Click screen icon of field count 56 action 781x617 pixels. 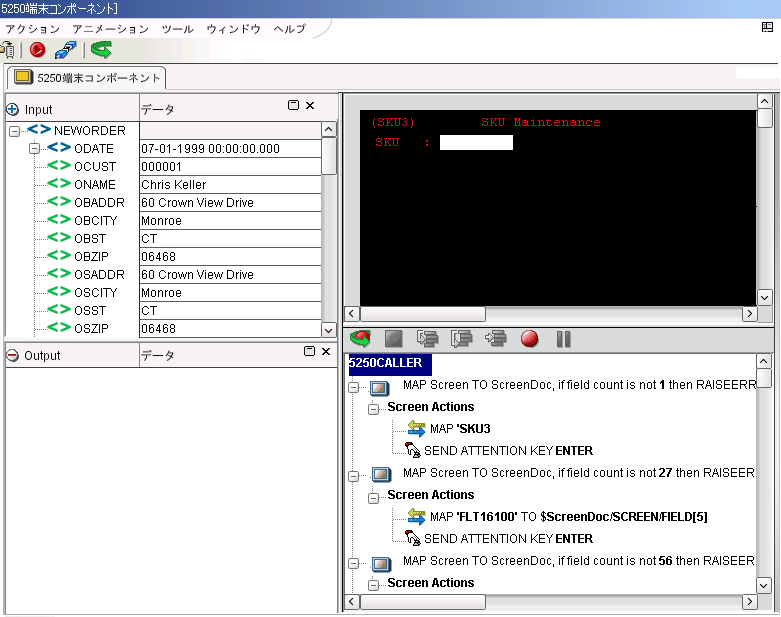(381, 563)
